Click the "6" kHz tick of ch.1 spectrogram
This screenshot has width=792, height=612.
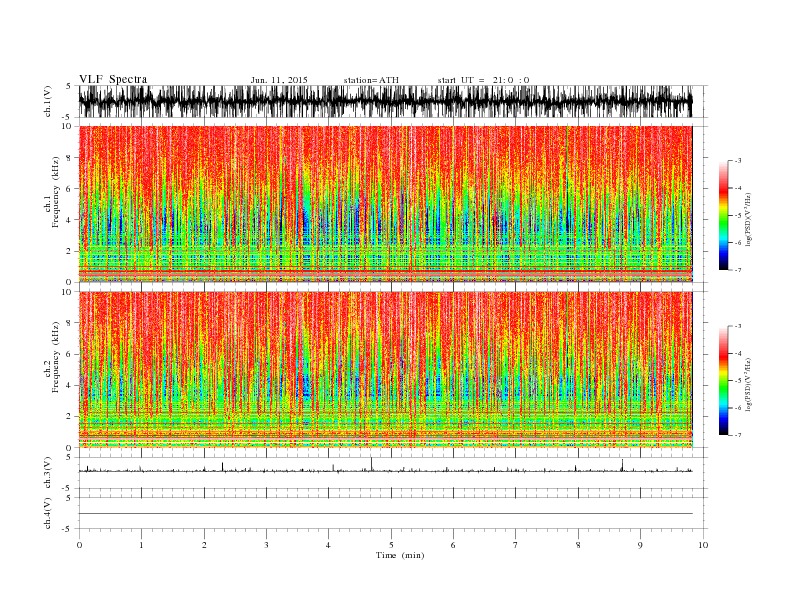pyautogui.click(x=69, y=189)
